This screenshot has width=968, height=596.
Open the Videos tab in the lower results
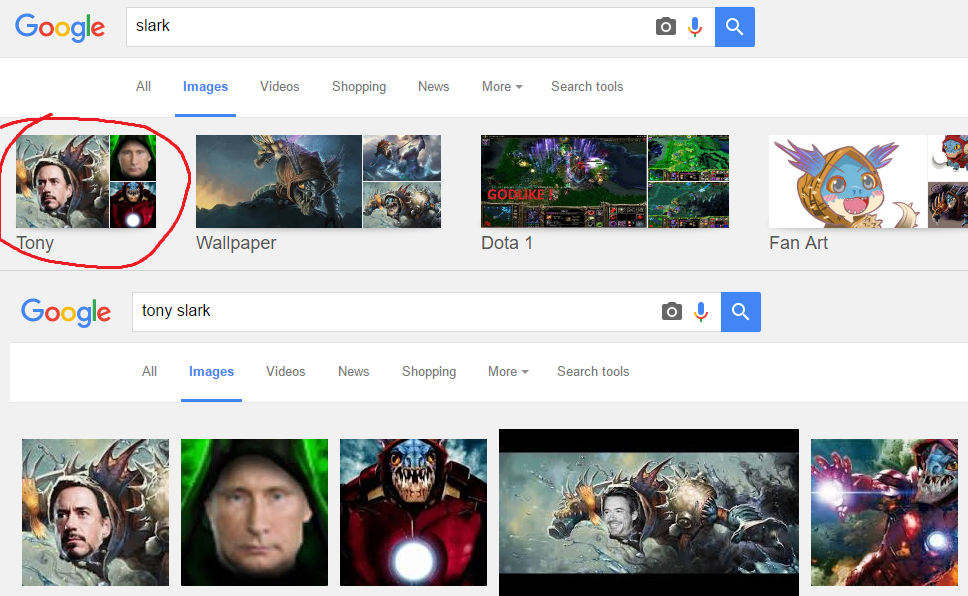click(286, 371)
